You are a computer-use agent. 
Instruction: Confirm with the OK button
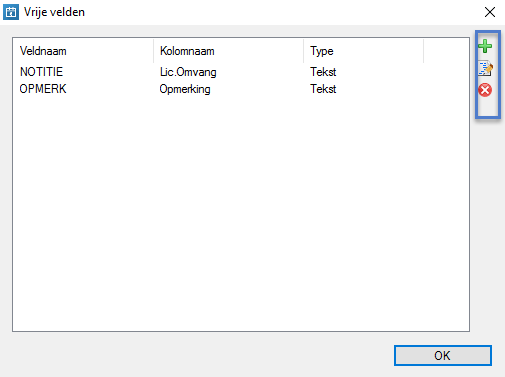click(x=443, y=355)
